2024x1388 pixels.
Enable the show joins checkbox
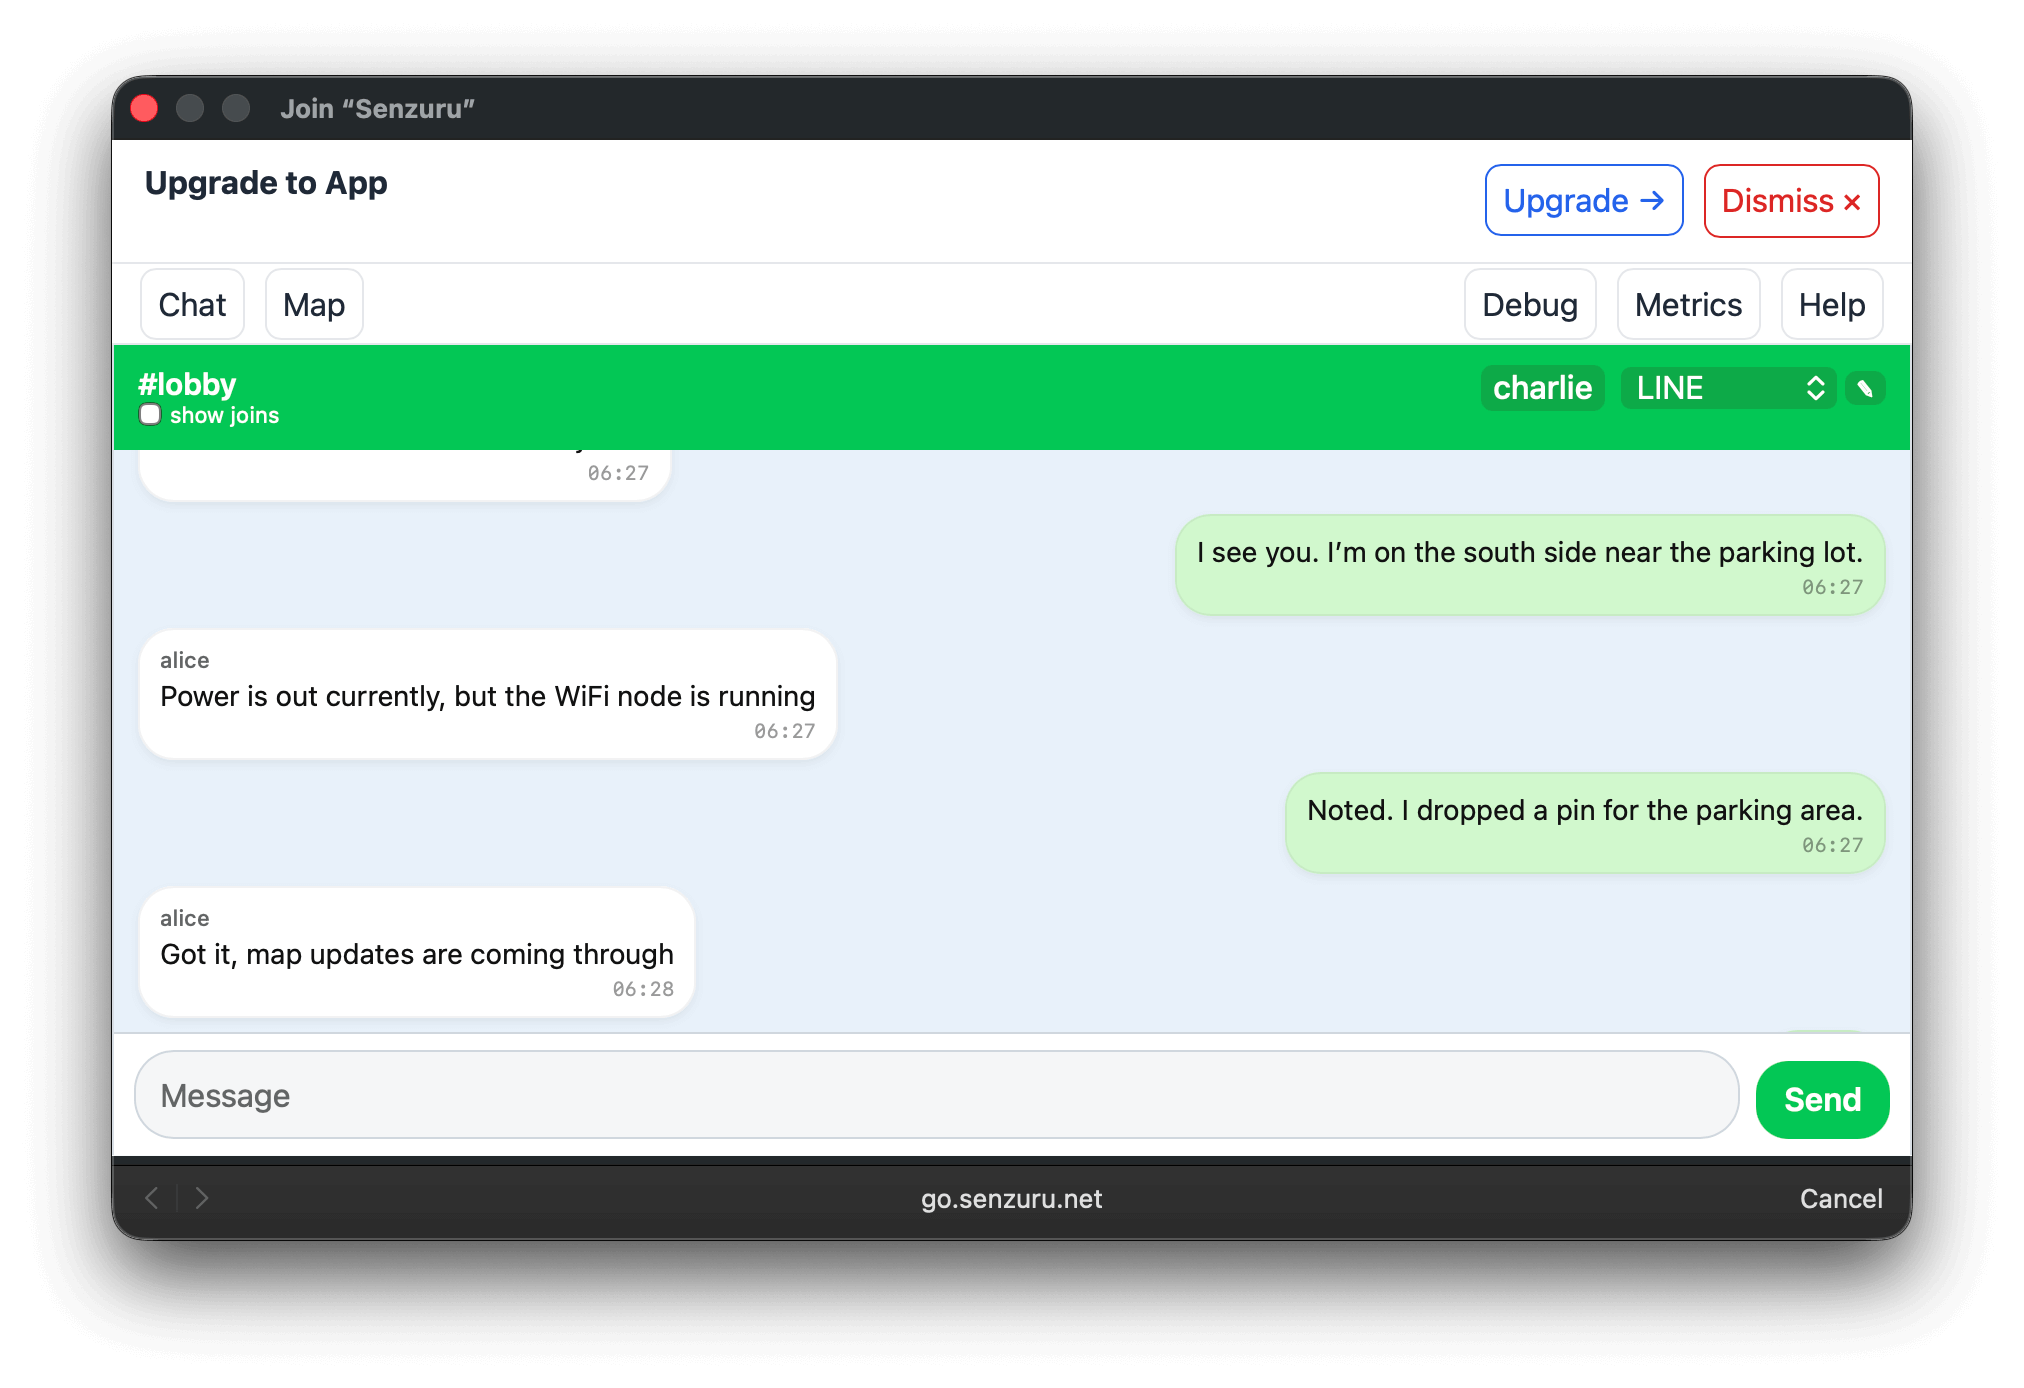click(150, 415)
